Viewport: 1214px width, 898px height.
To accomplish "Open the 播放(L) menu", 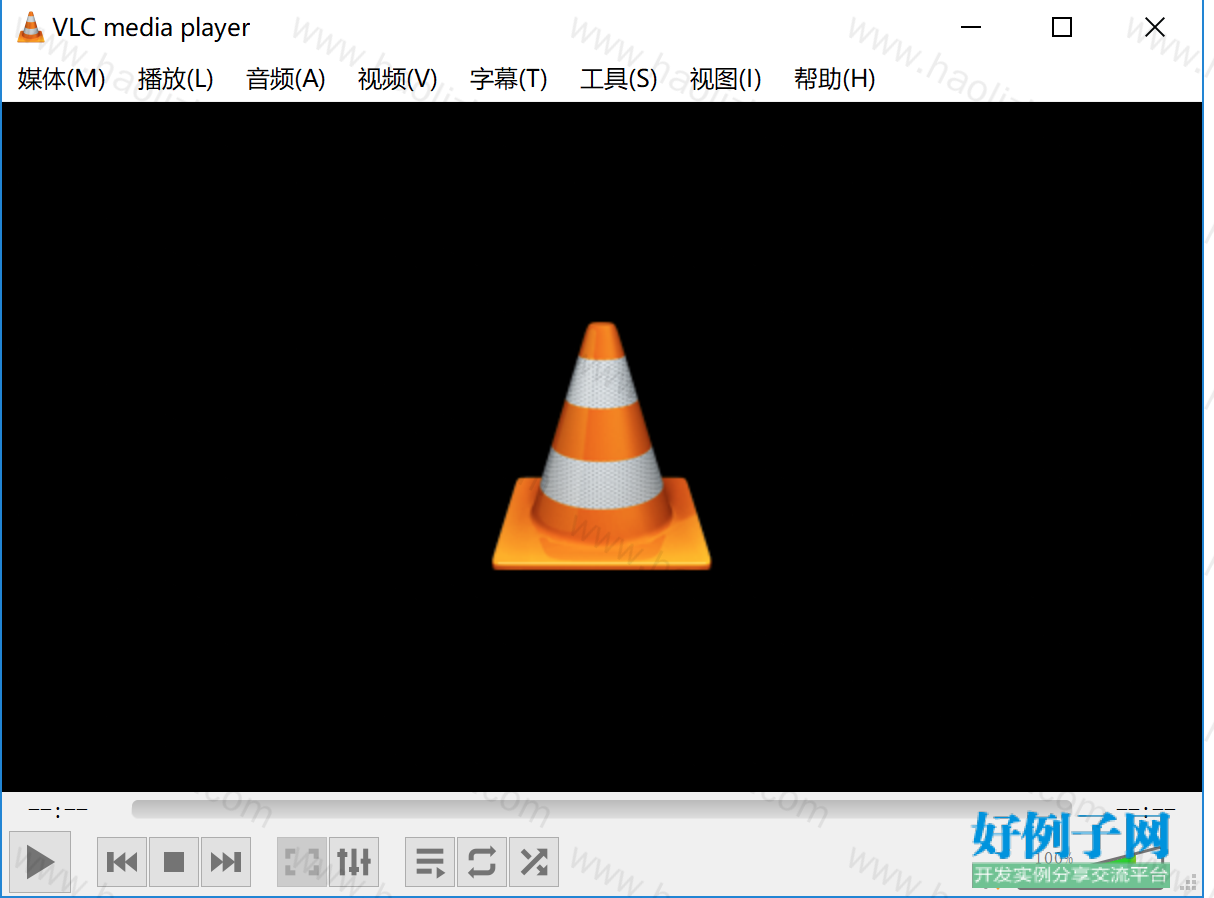I will (176, 79).
